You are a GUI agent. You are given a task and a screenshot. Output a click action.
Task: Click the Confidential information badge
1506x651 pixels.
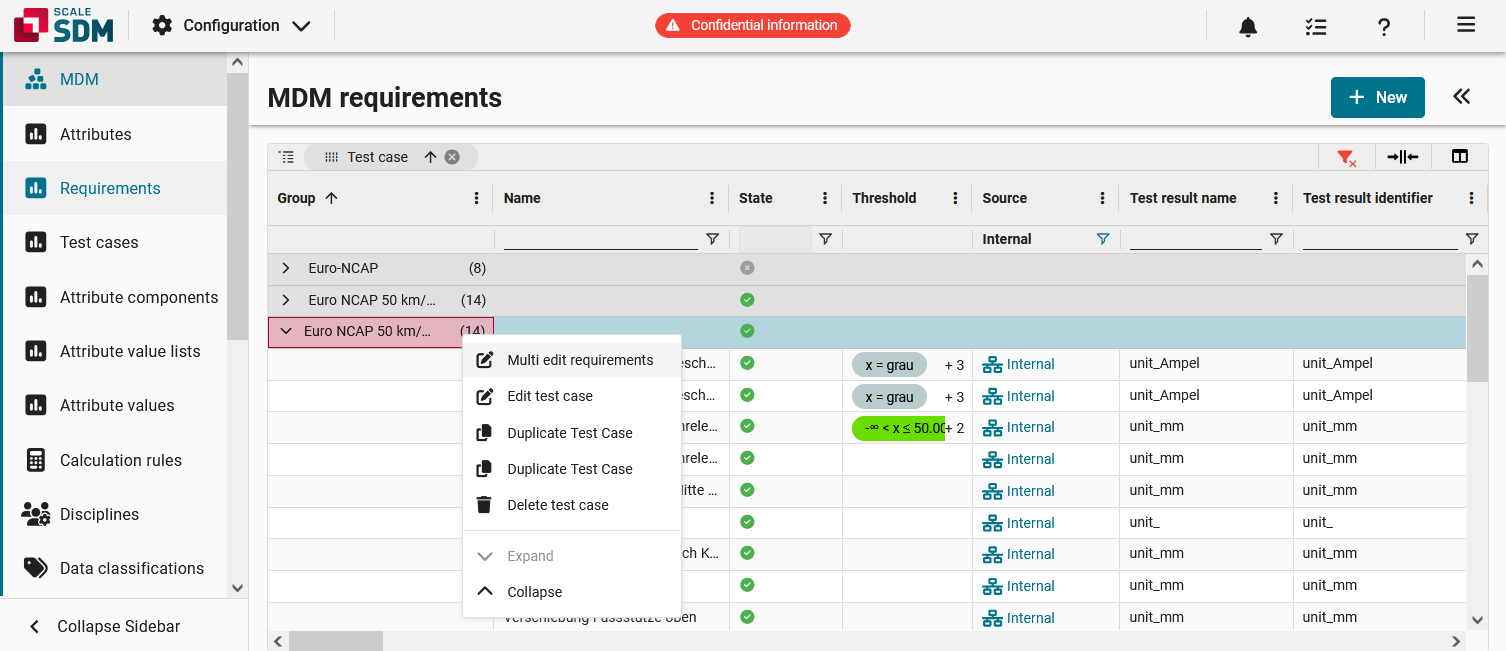[x=753, y=25]
